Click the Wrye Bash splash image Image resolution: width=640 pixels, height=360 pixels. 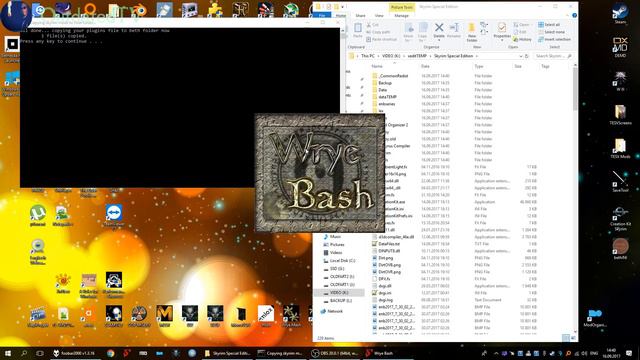tap(320, 173)
